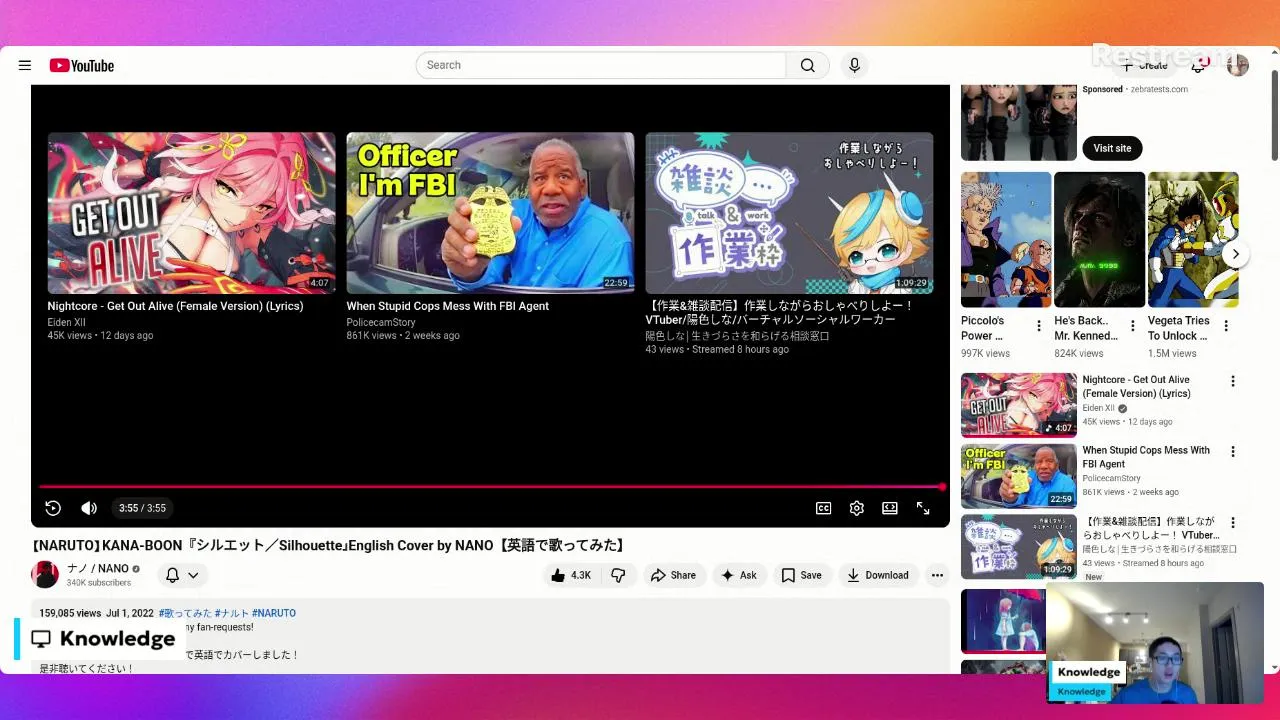Click Visit site on sponsored ad

pos(1112,148)
